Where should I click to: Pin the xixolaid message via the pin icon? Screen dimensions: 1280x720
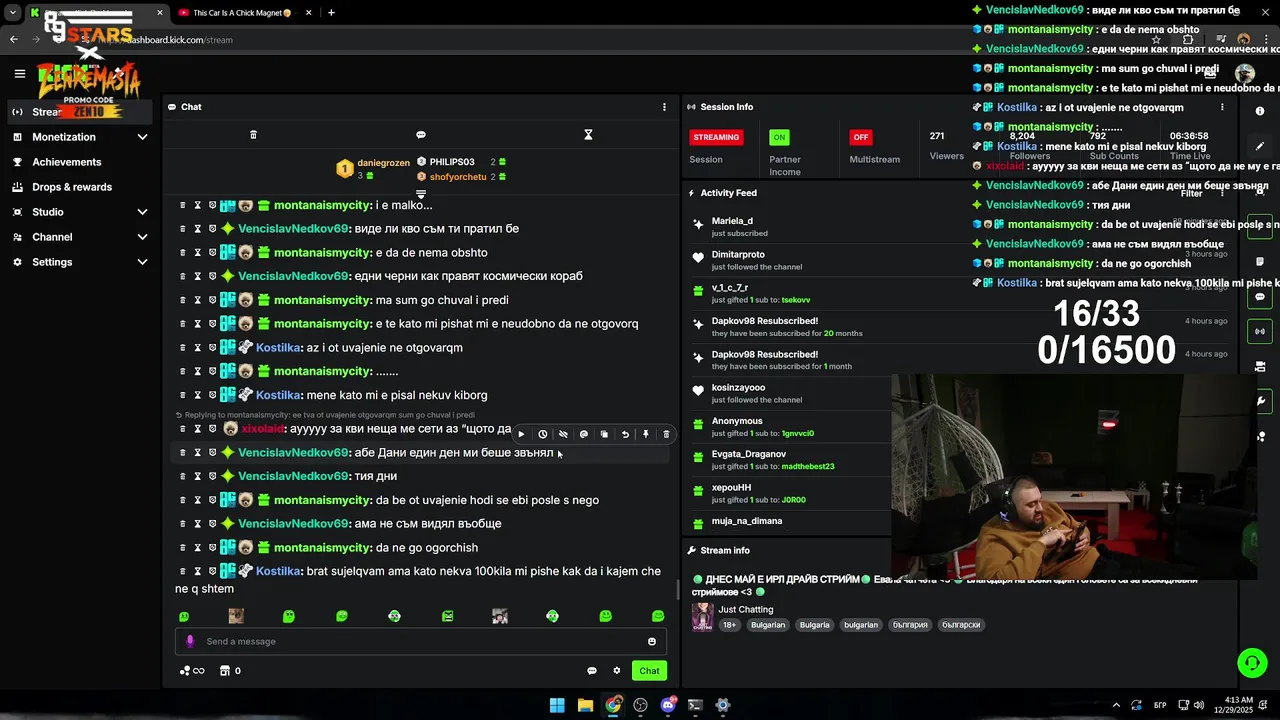pos(646,434)
